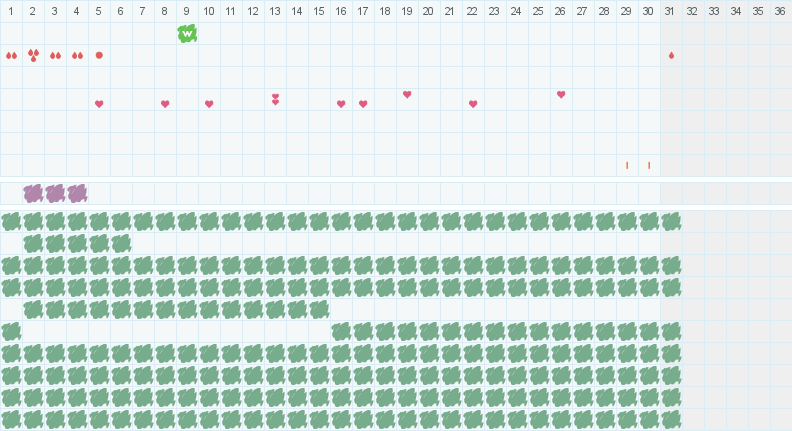Screen dimensions: 792x431
Task: Click the purple scribble on day 4
Action: [77, 193]
